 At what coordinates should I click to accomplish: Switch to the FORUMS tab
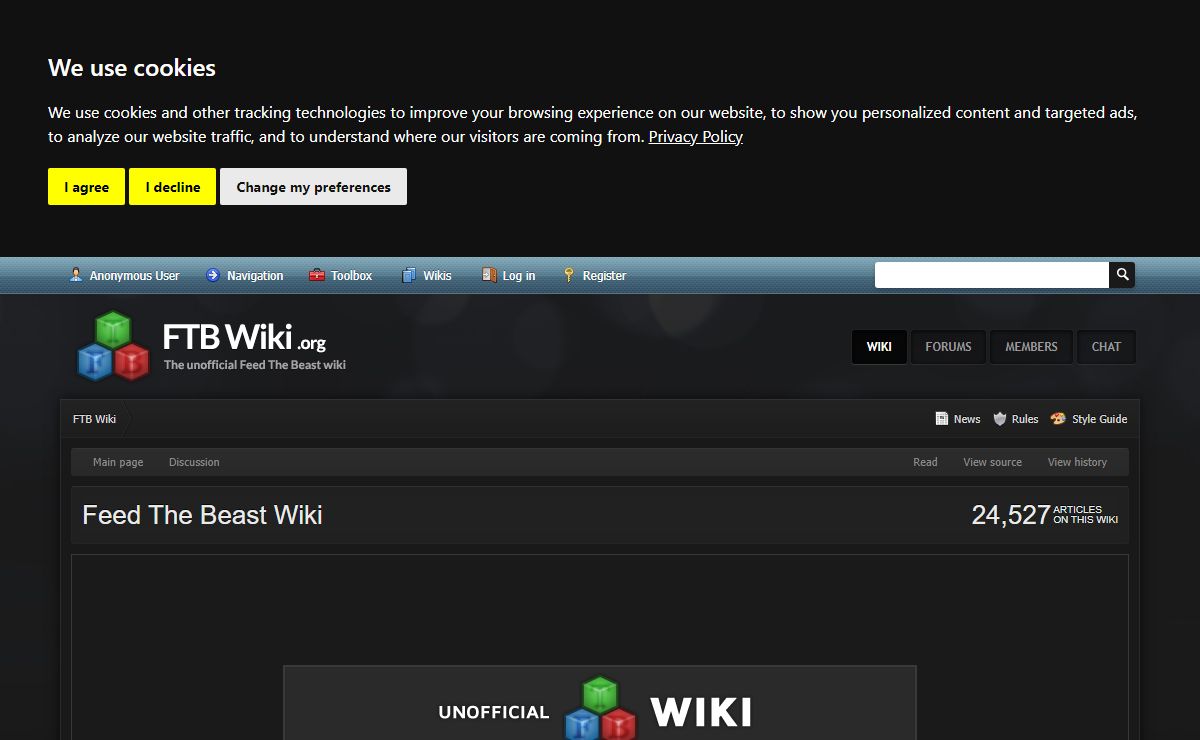pos(948,347)
